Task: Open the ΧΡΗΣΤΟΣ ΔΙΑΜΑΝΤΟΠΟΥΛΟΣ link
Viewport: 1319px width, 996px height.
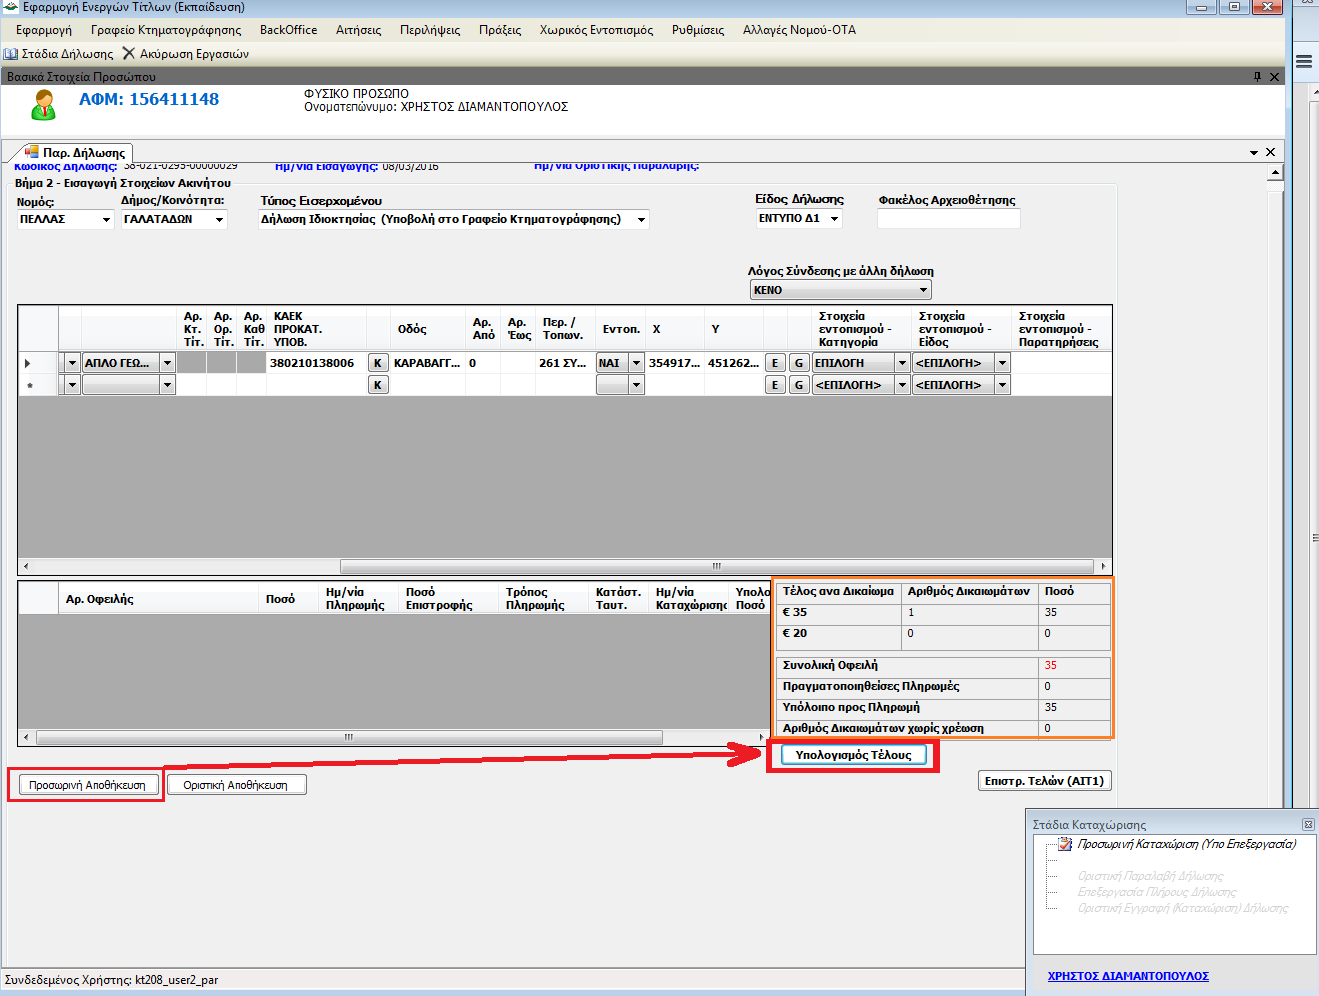Action: 1128,976
